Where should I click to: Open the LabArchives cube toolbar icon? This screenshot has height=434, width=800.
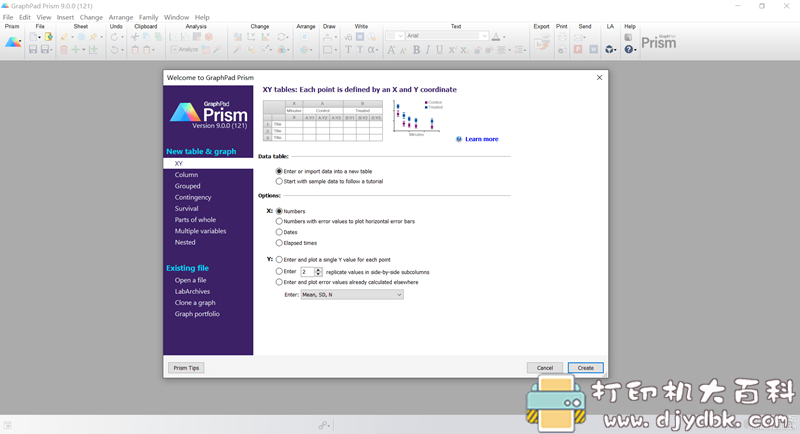(609, 49)
